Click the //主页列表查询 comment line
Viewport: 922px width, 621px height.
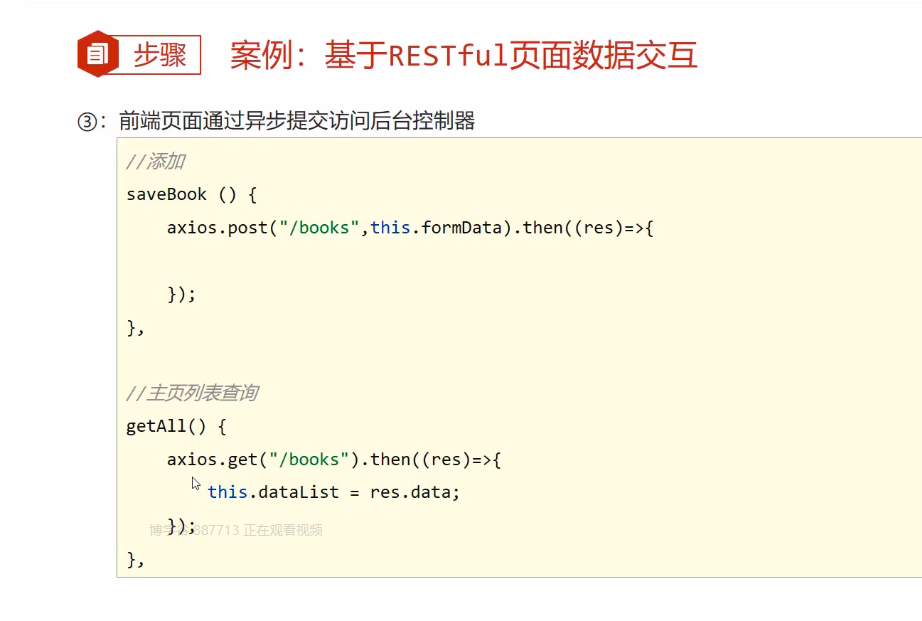click(x=192, y=393)
